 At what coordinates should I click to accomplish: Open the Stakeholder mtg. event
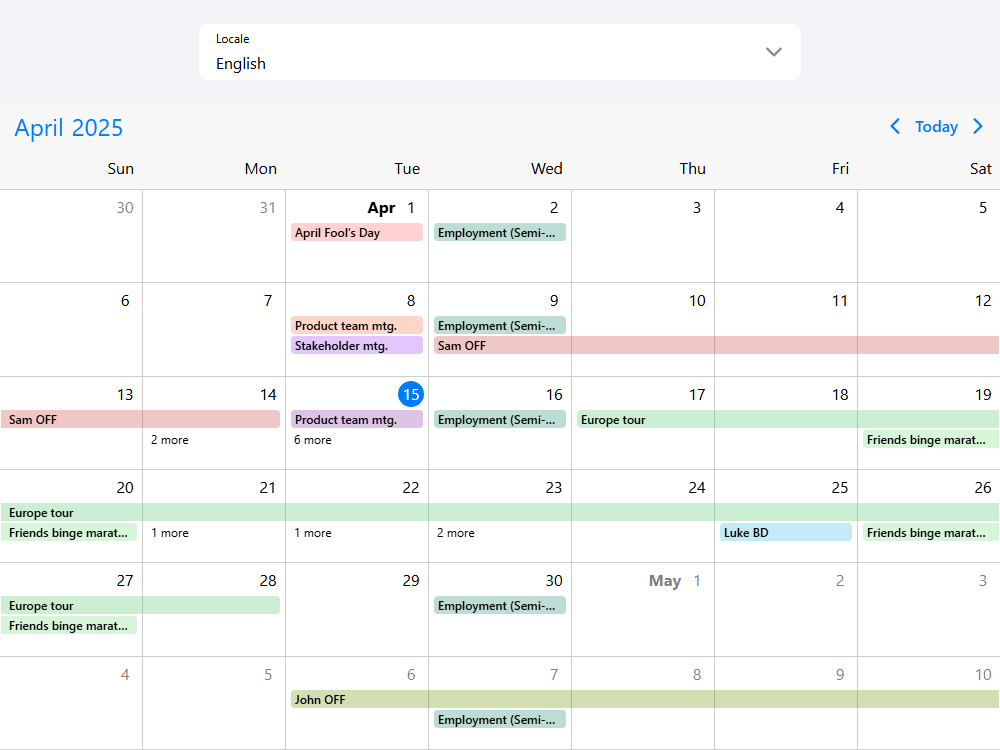coord(357,346)
